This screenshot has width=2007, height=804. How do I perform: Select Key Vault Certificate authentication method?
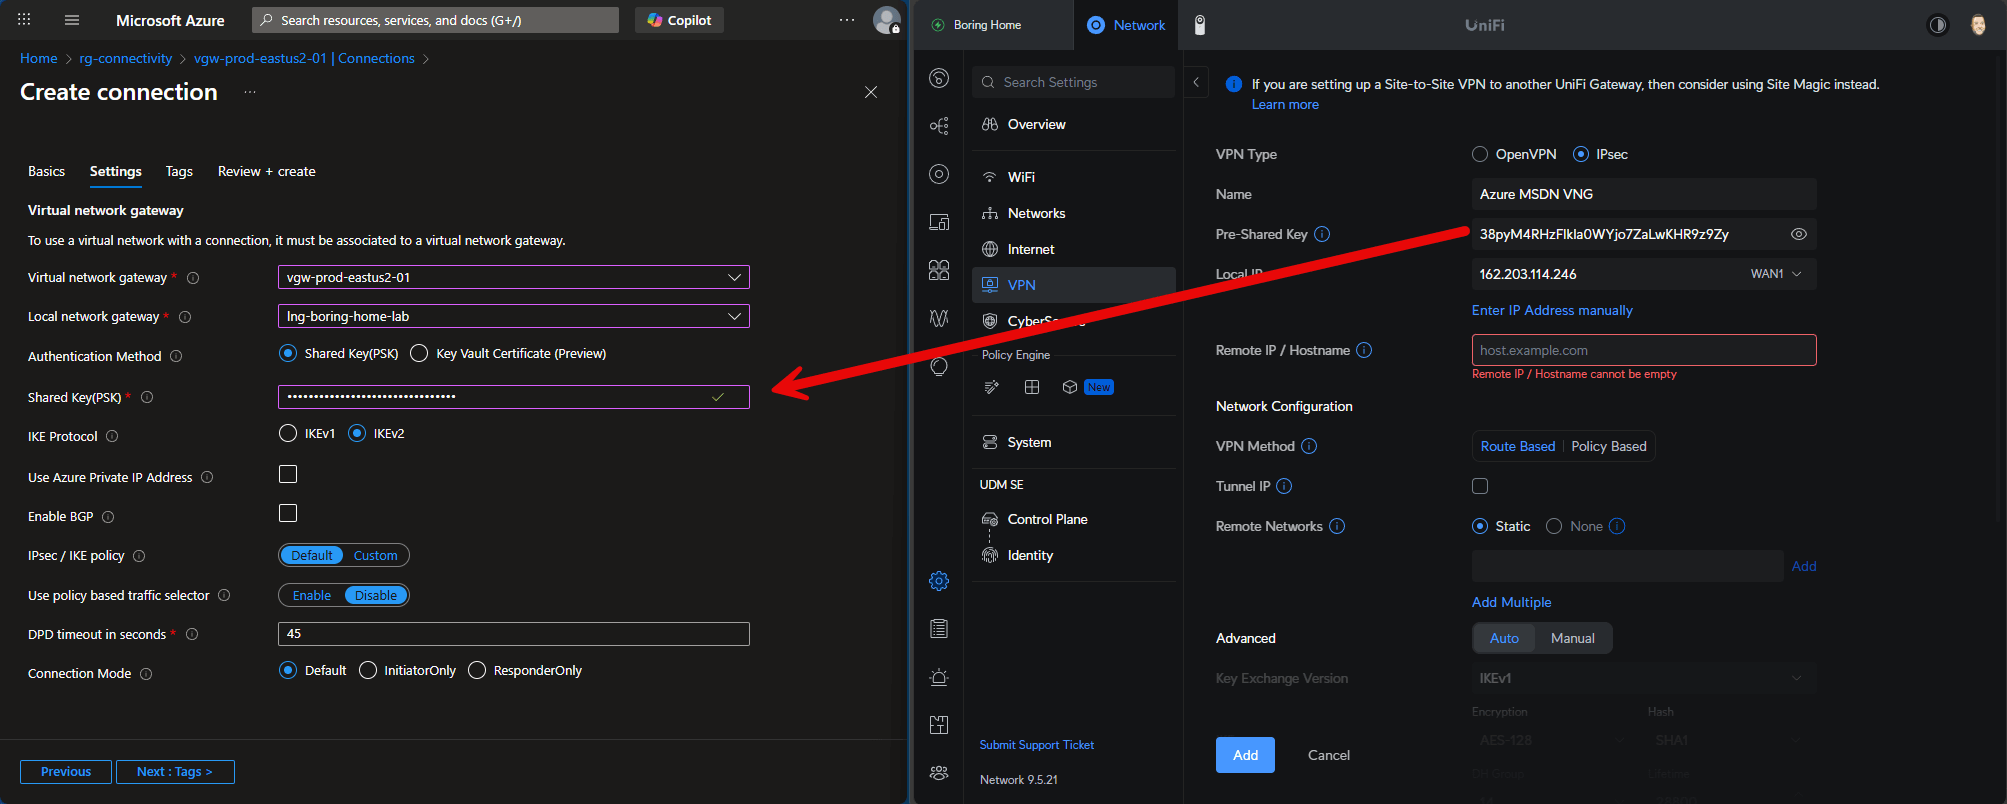[x=420, y=353]
